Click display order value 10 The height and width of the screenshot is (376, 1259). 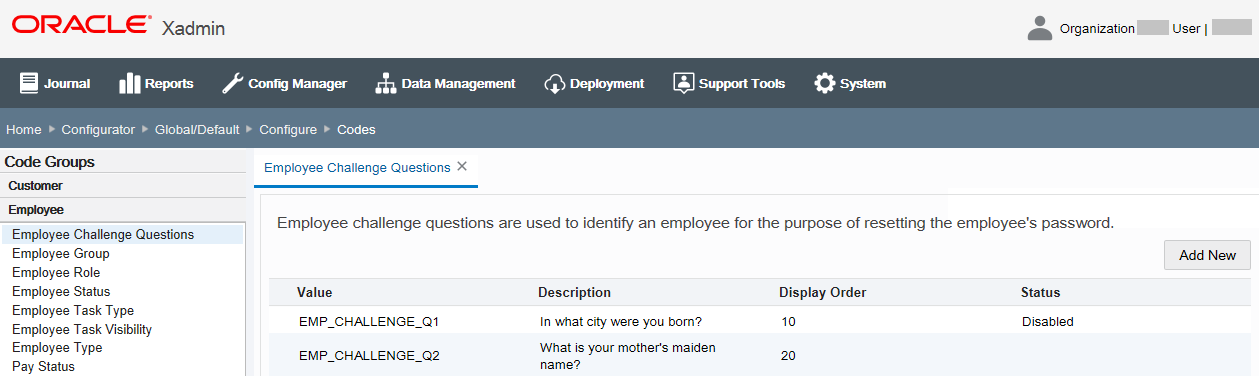click(789, 322)
